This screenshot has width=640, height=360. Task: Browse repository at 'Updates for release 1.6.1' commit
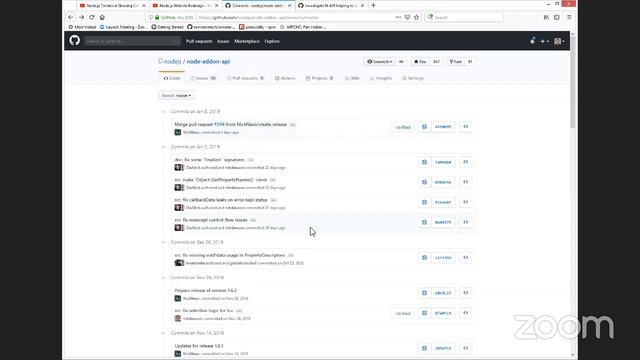[x=466, y=348]
